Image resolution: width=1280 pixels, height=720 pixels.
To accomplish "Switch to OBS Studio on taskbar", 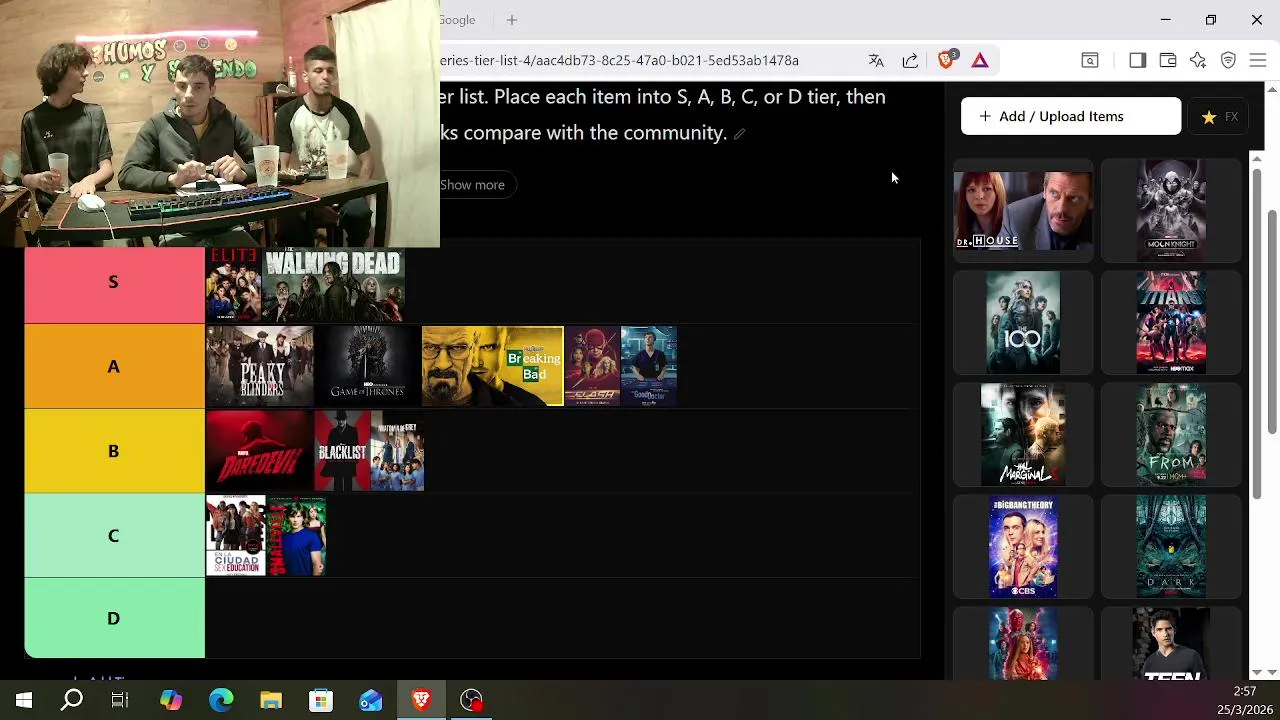I will click(x=471, y=700).
